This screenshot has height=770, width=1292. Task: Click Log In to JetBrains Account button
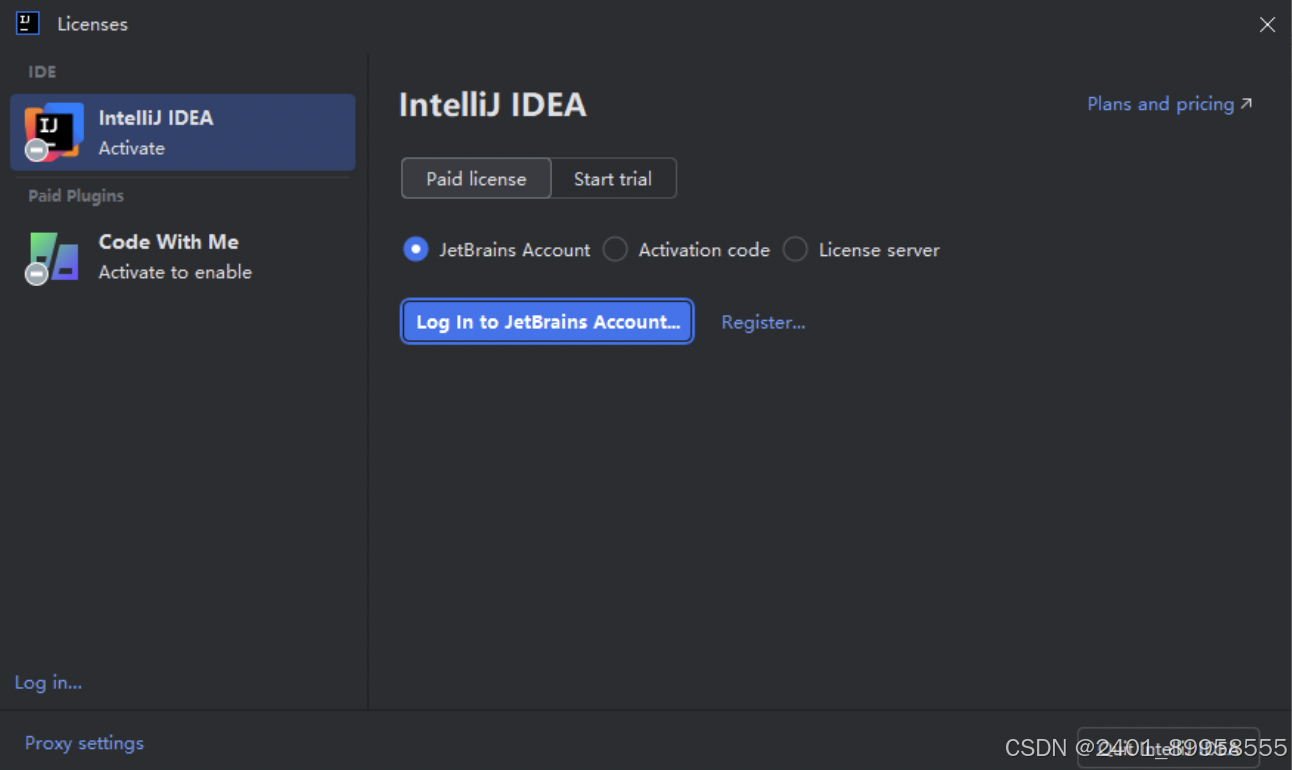(547, 322)
